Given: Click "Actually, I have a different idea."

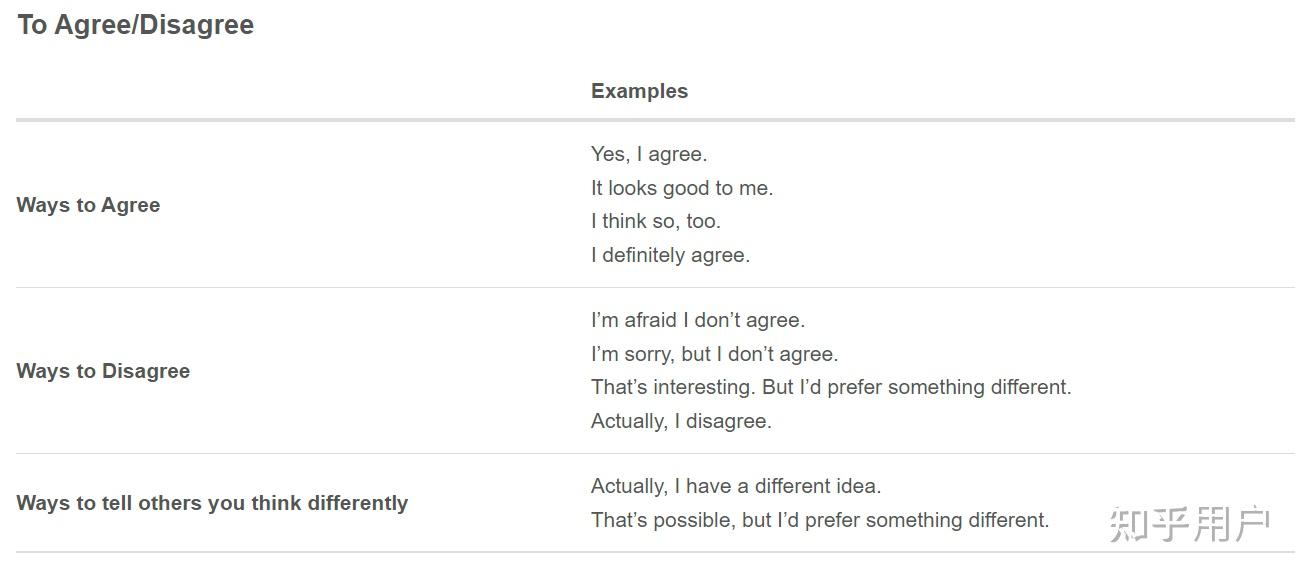Looking at the screenshot, I should (736, 487).
